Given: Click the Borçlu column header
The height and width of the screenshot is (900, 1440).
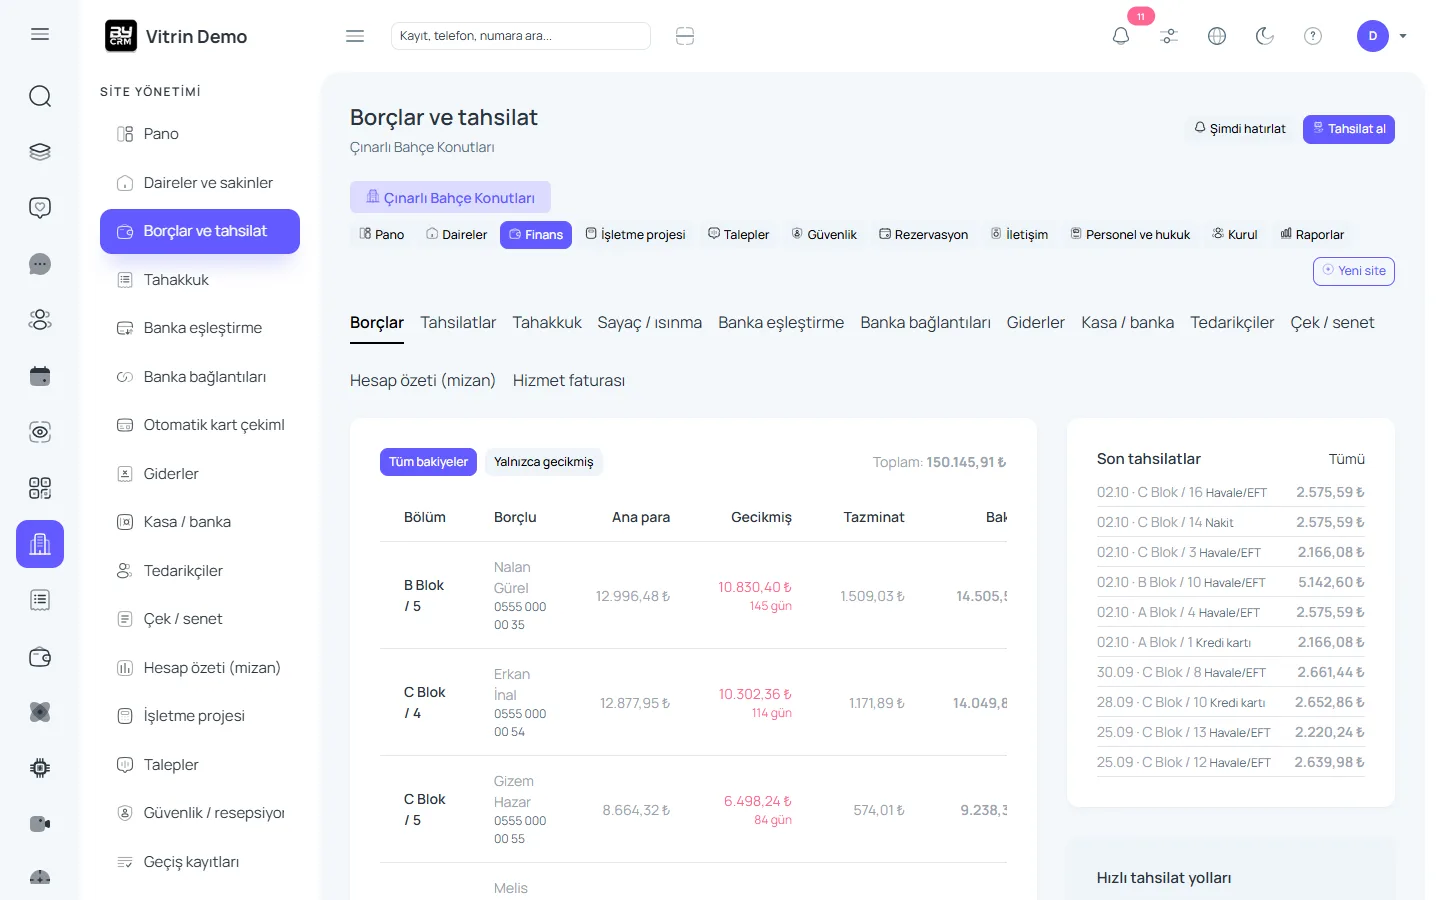Looking at the screenshot, I should pyautogui.click(x=515, y=517).
